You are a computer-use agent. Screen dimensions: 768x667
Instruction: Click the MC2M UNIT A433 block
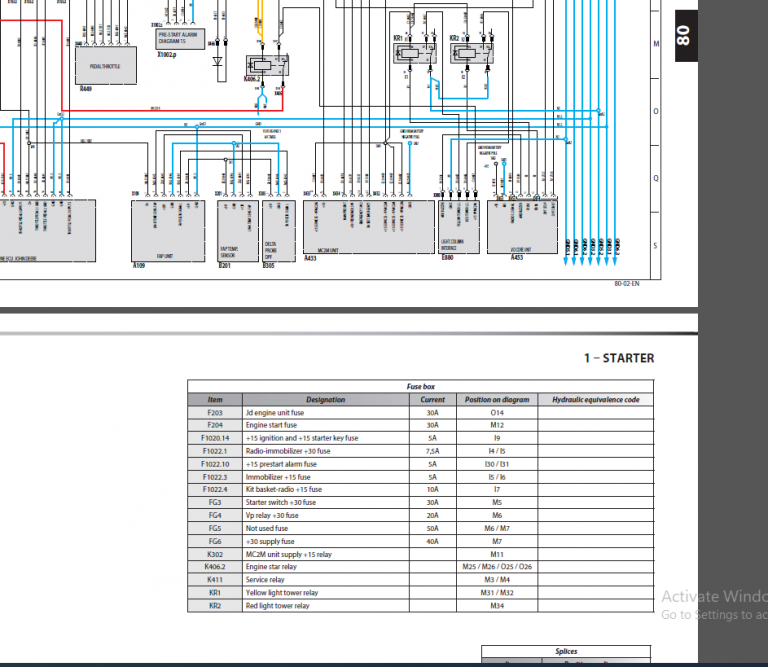[x=368, y=227]
